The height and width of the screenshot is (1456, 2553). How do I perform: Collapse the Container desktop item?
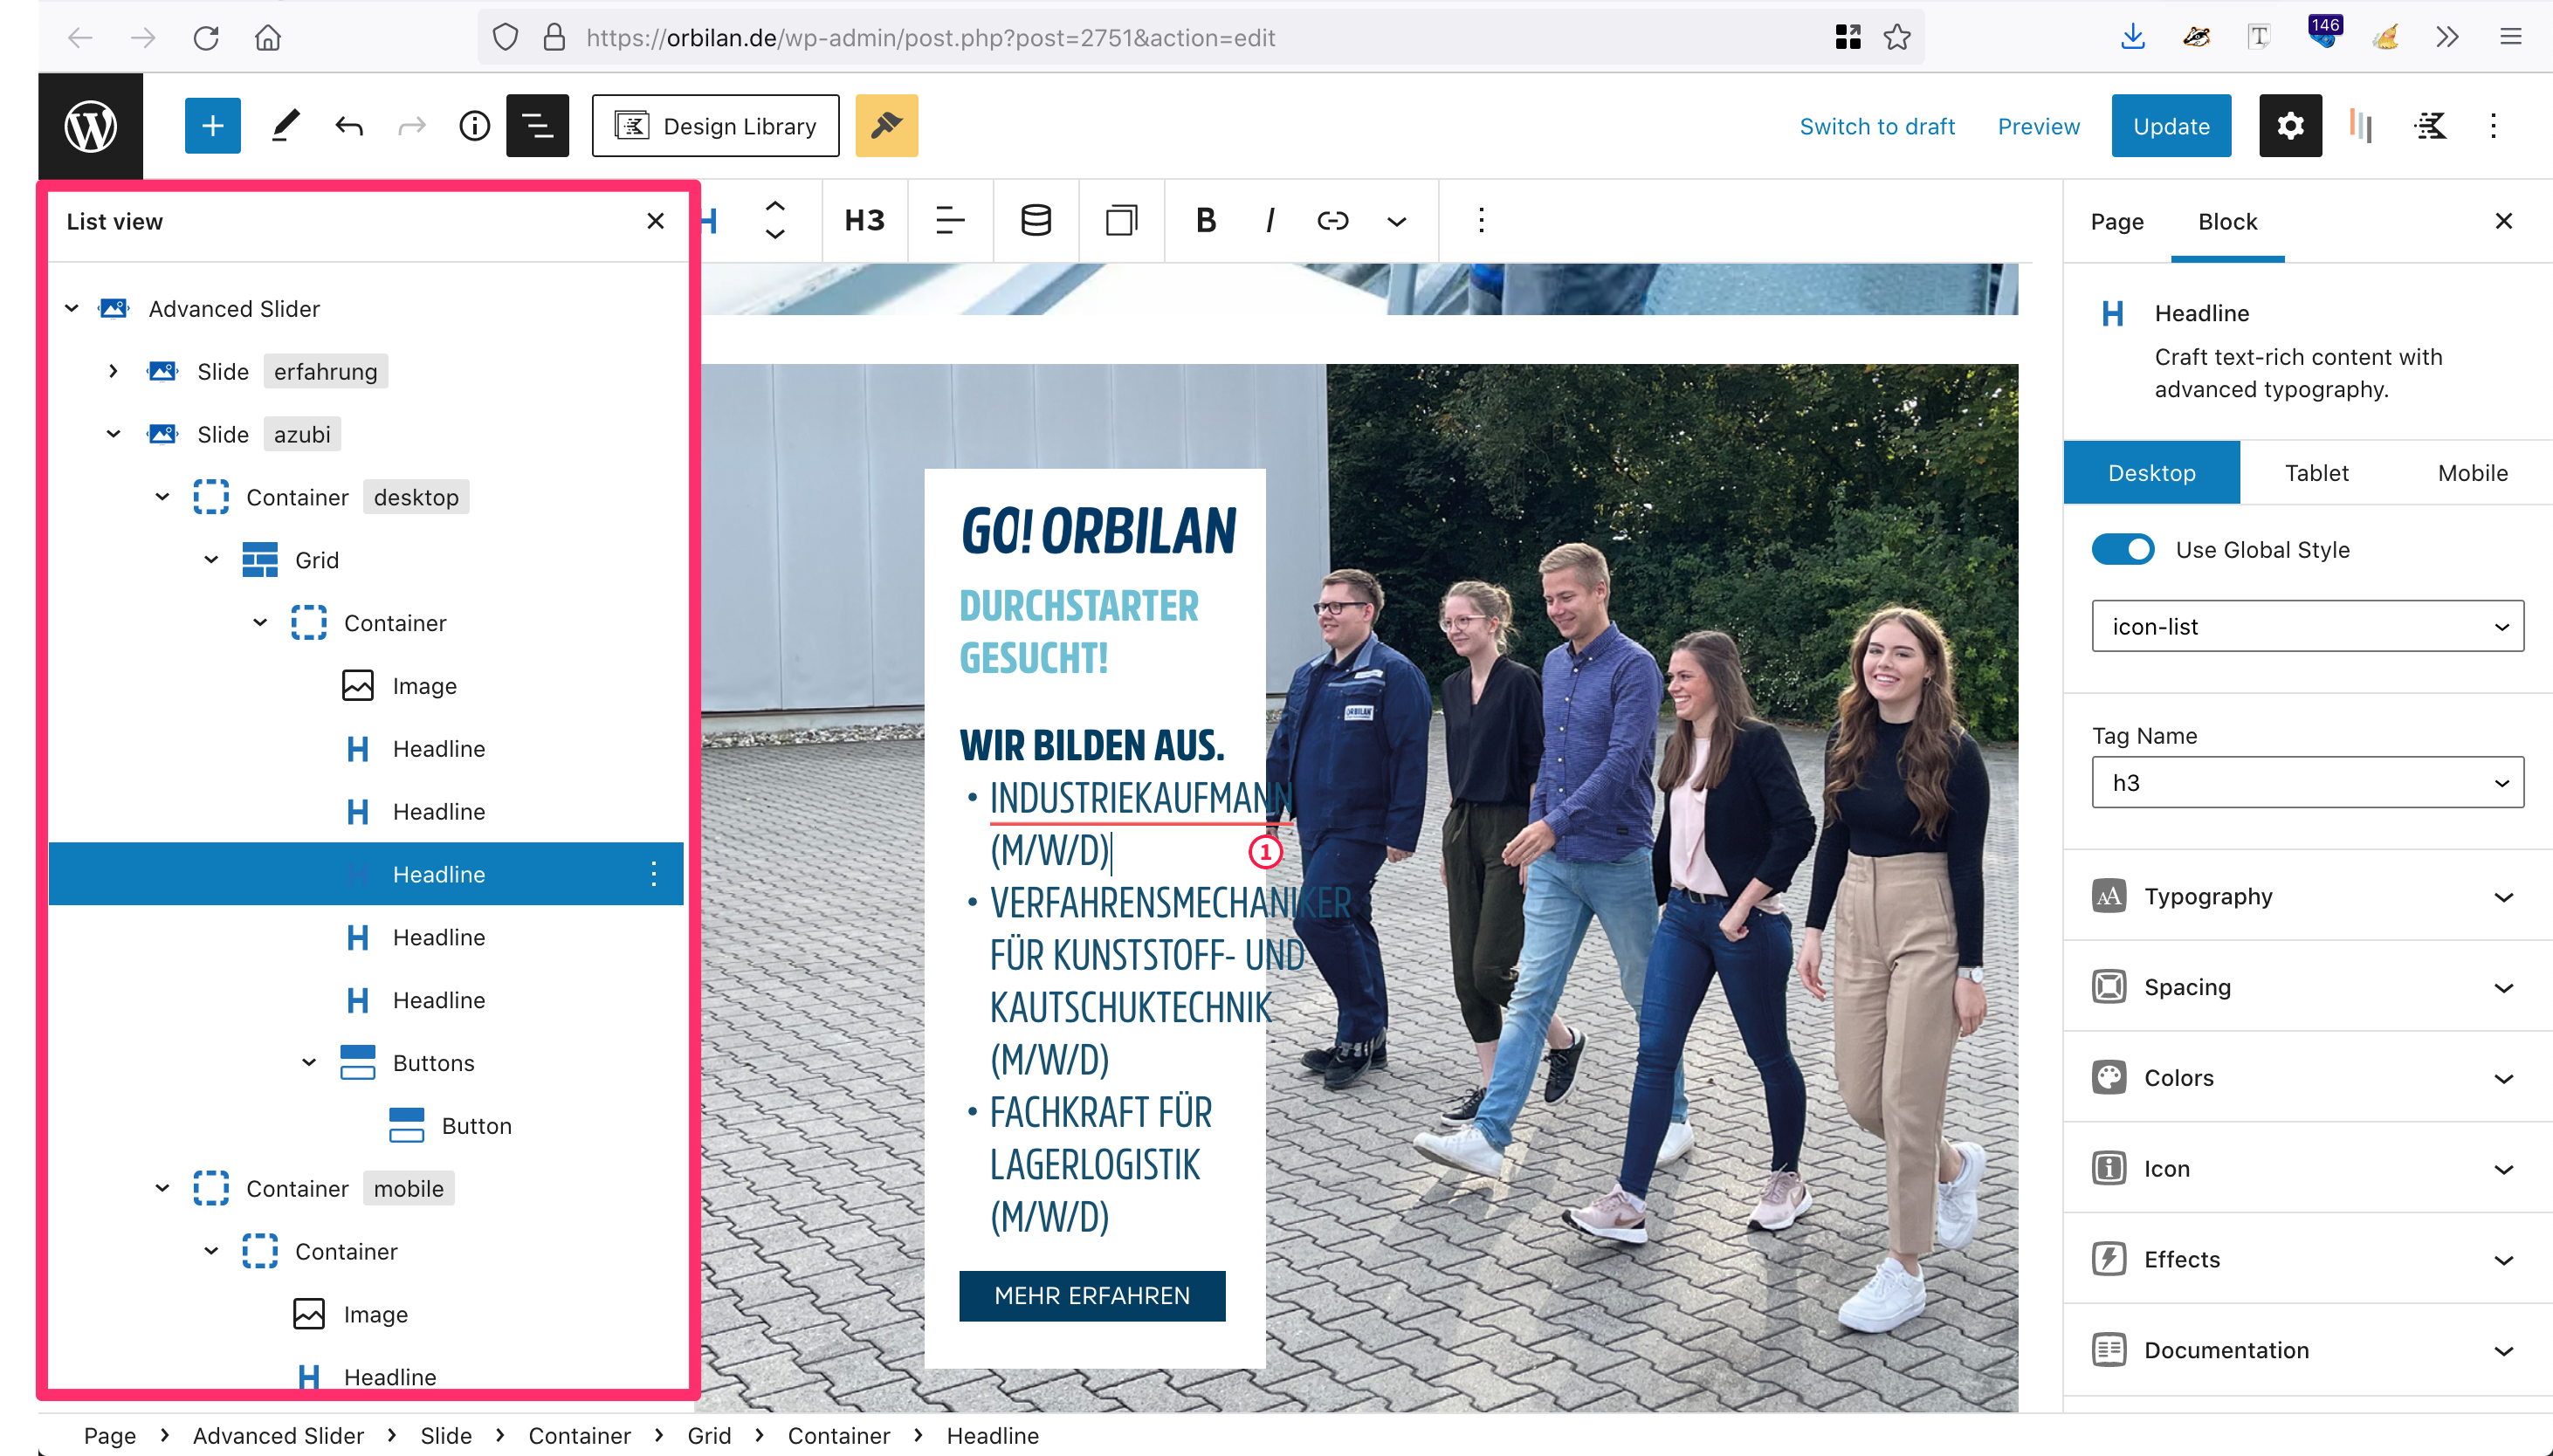[162, 497]
